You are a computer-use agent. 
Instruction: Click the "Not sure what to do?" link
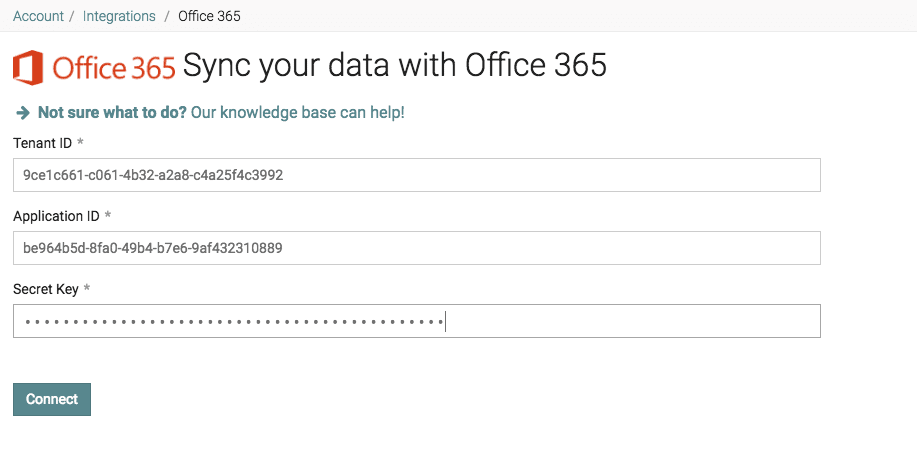112,113
